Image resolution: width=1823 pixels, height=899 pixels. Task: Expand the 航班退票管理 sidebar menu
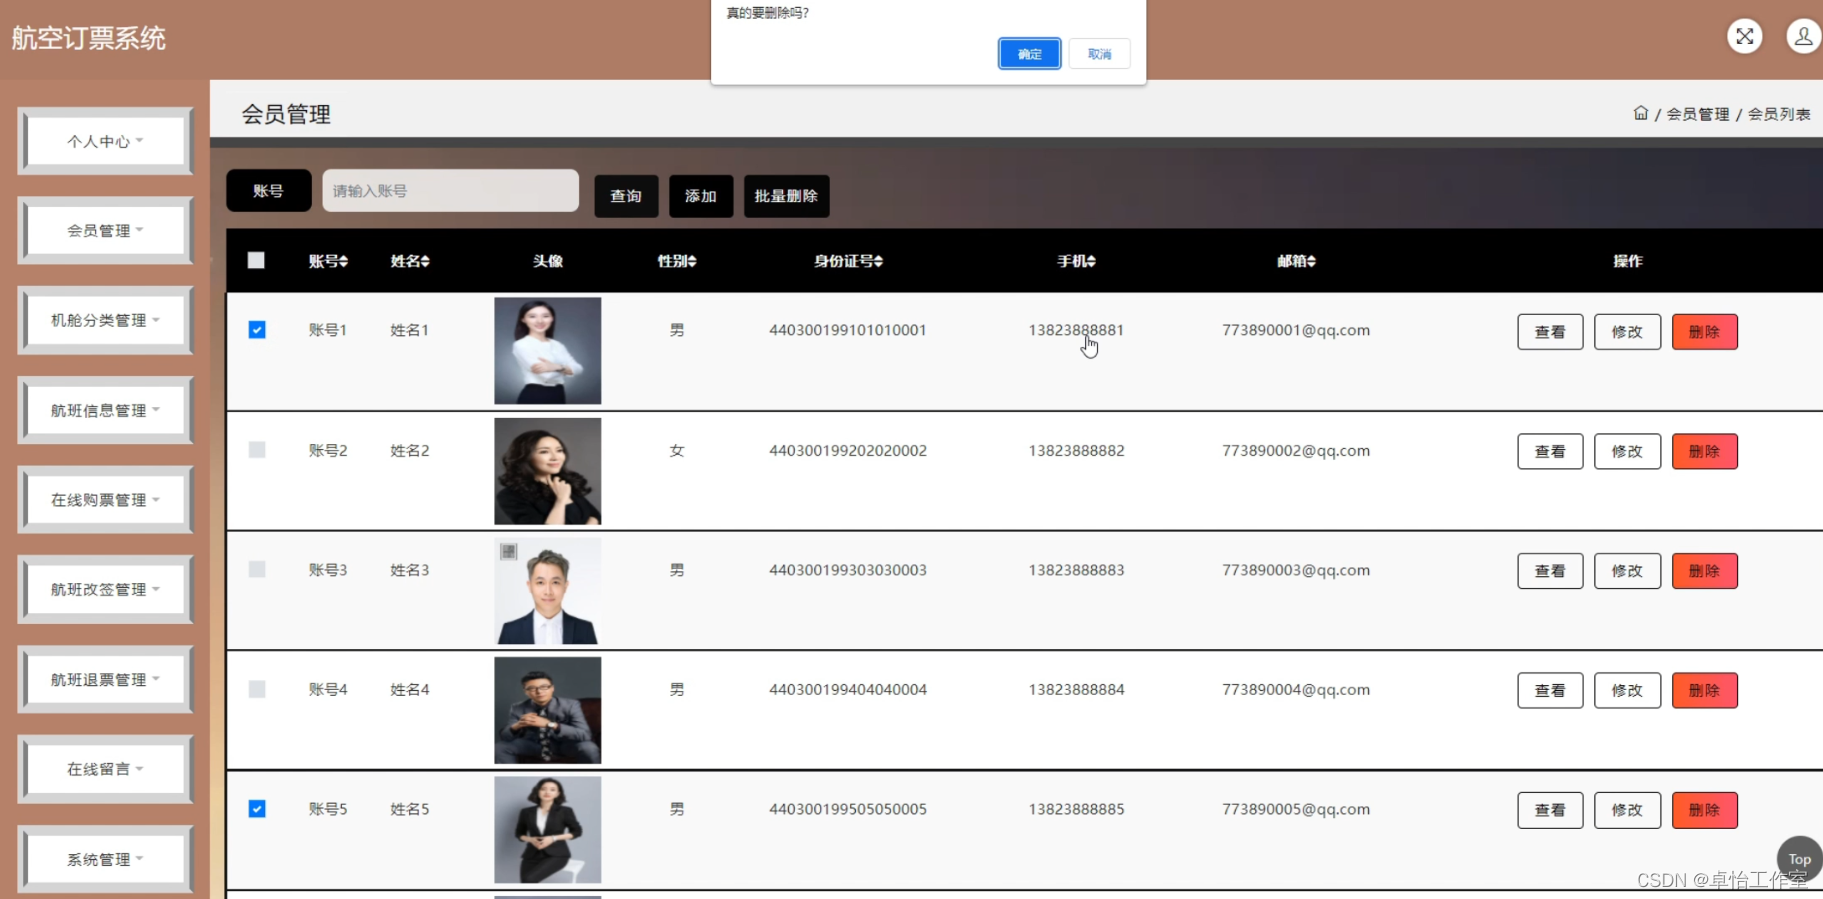[105, 679]
